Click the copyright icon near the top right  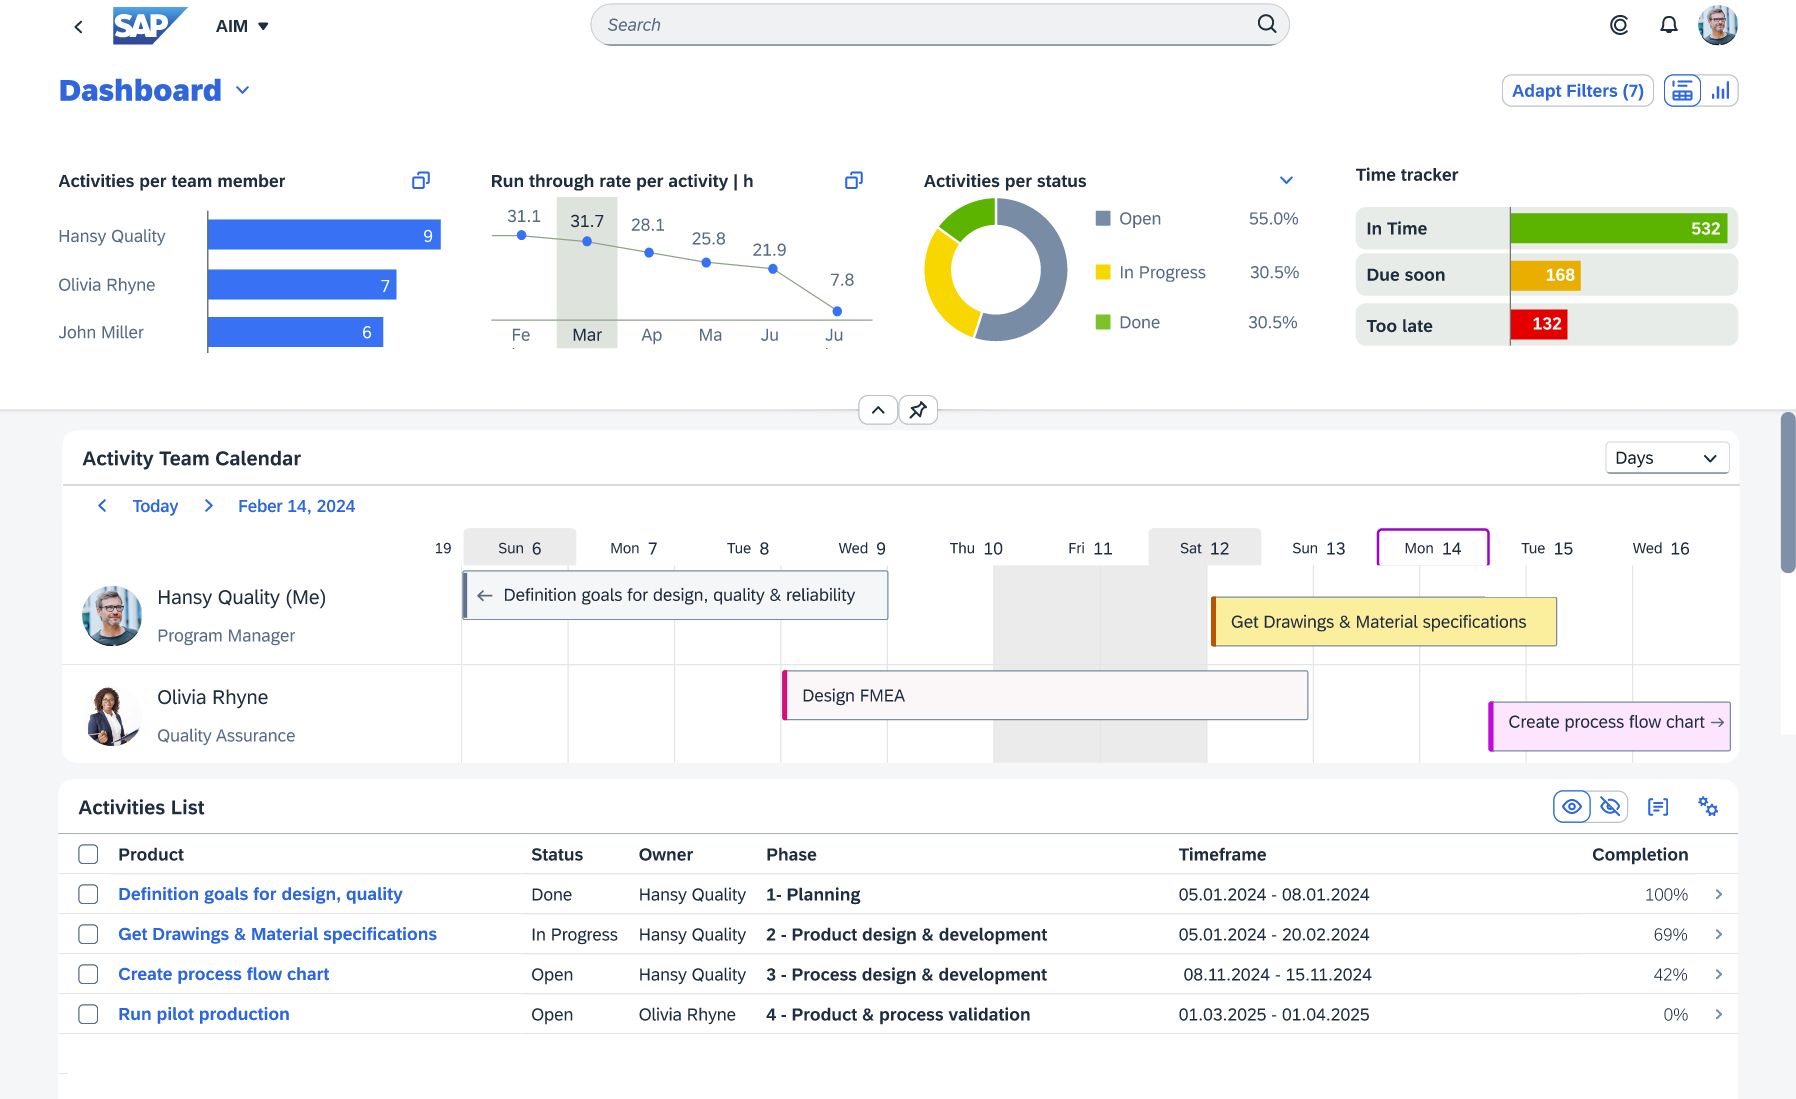click(x=1619, y=25)
